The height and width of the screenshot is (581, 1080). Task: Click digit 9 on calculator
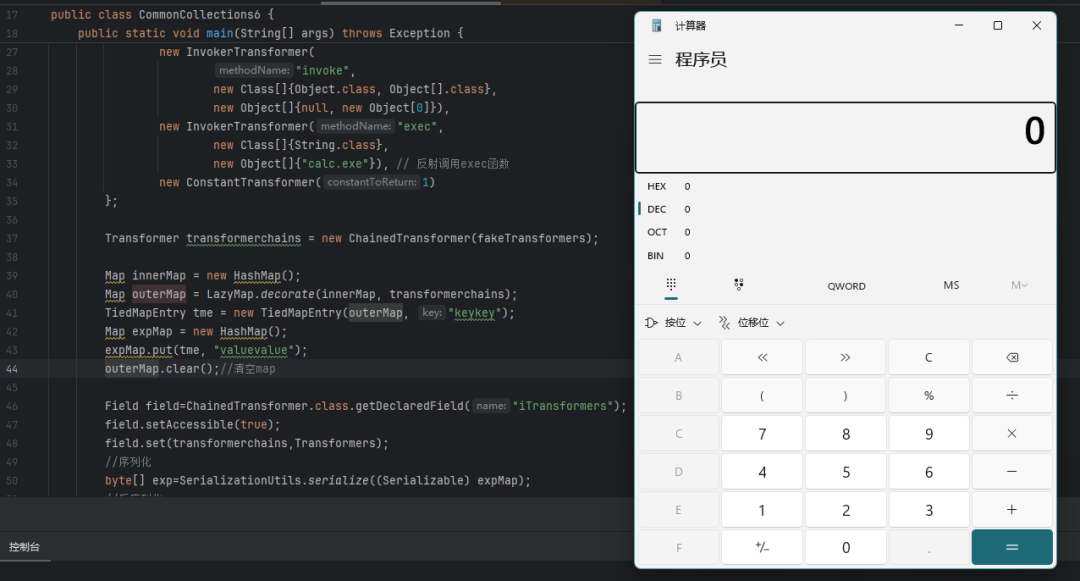928,434
